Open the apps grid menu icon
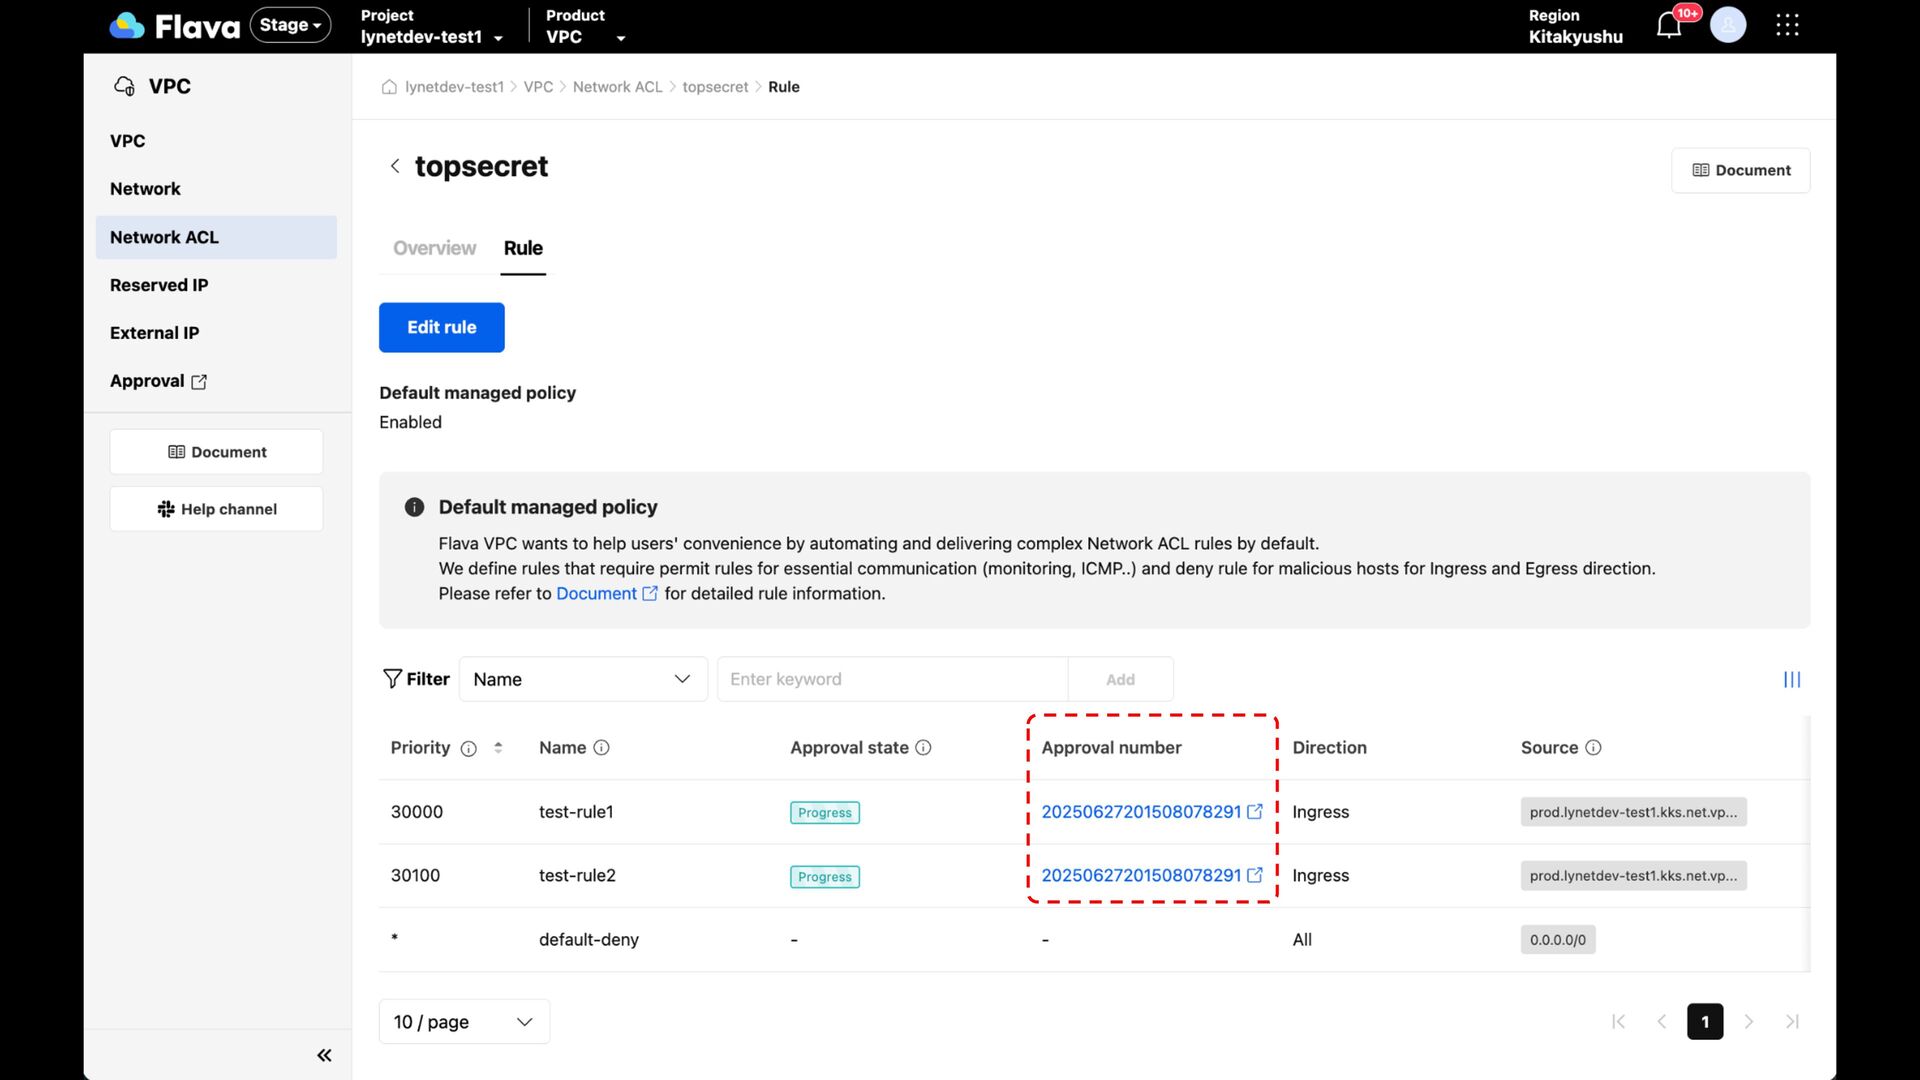The width and height of the screenshot is (1920, 1080). pos(1787,25)
